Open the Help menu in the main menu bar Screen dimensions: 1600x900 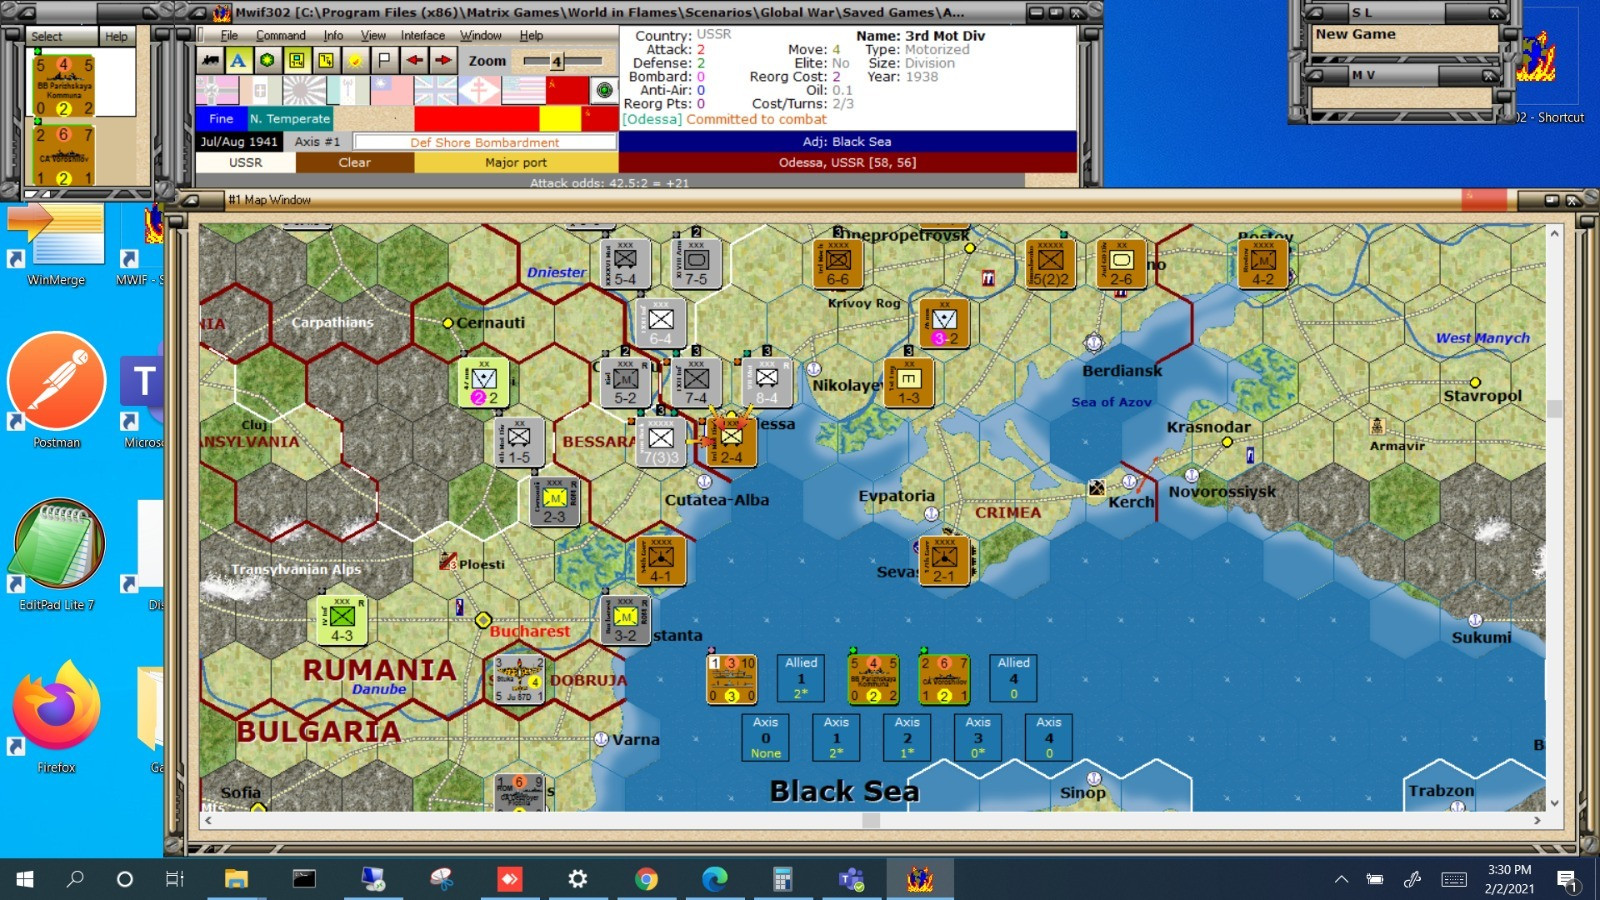(531, 35)
